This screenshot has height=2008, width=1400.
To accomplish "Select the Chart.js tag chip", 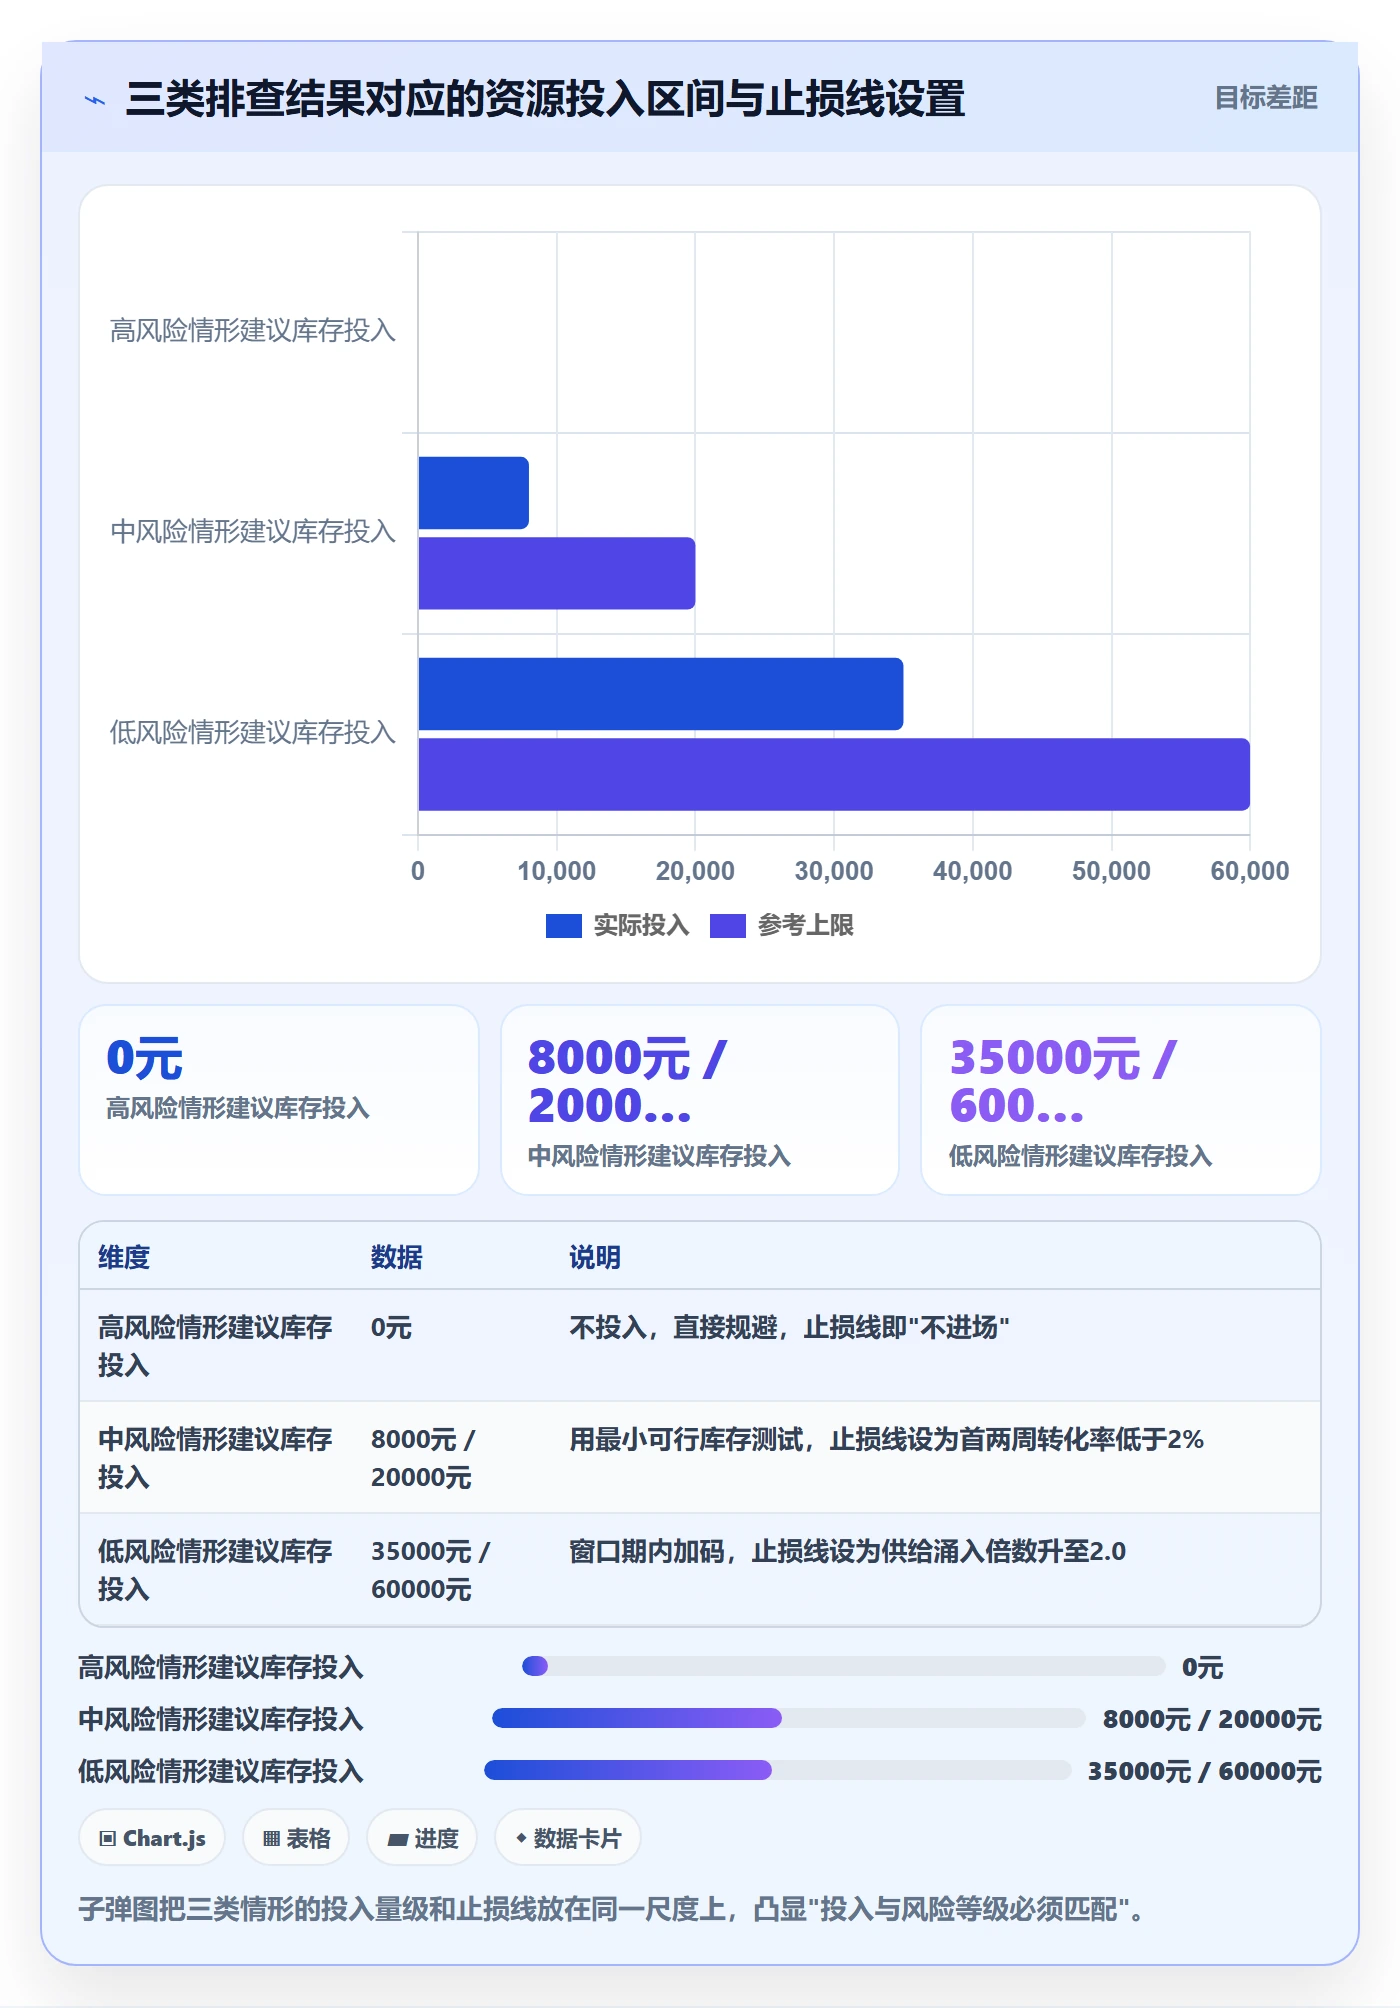I will (x=152, y=1838).
